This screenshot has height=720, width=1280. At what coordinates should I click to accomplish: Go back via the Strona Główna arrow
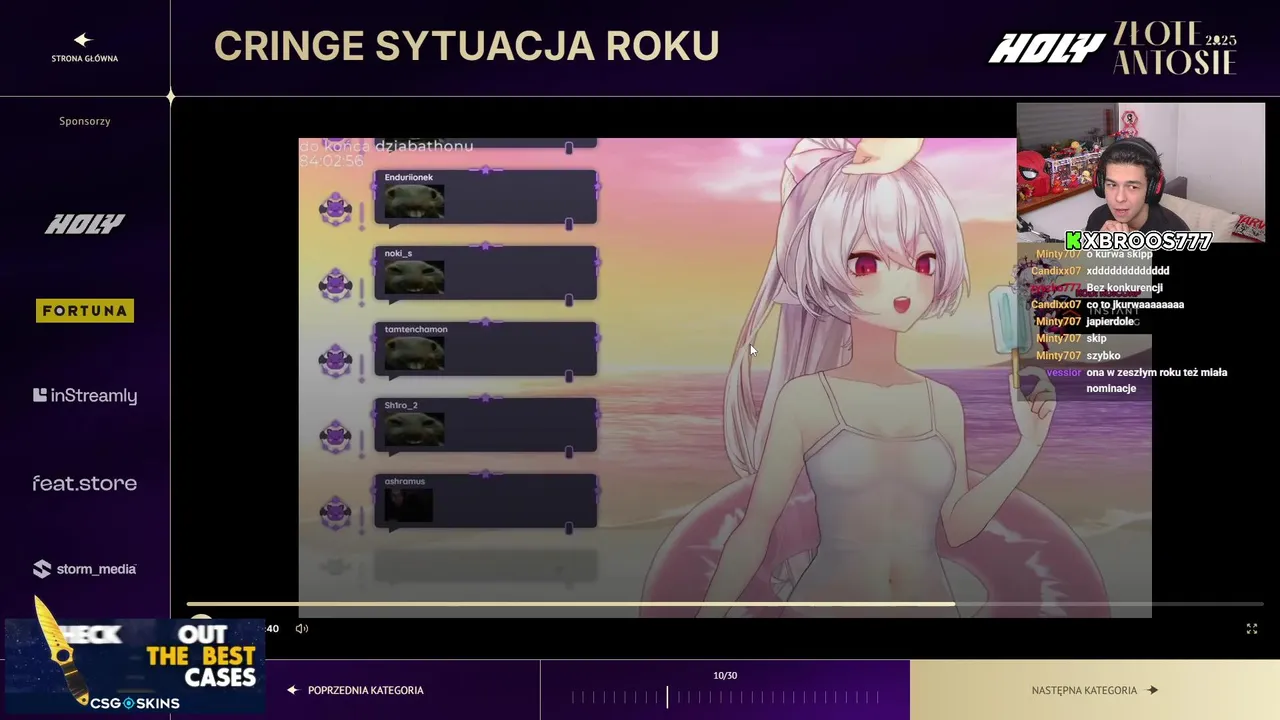pos(84,47)
